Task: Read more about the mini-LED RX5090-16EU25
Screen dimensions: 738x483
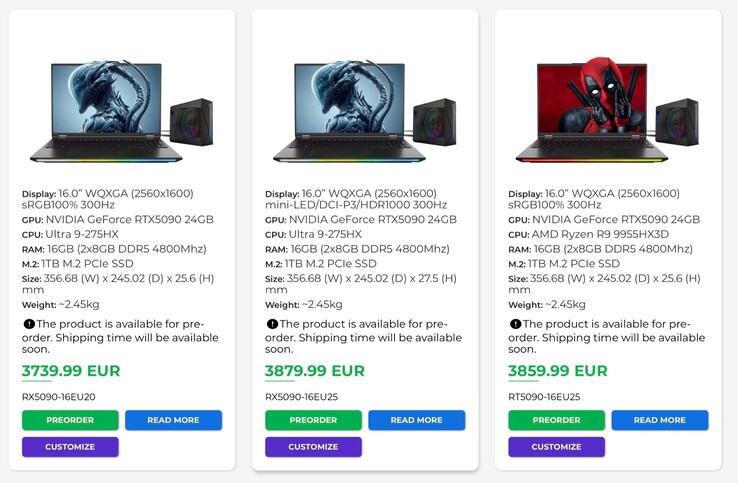Action: [x=416, y=420]
